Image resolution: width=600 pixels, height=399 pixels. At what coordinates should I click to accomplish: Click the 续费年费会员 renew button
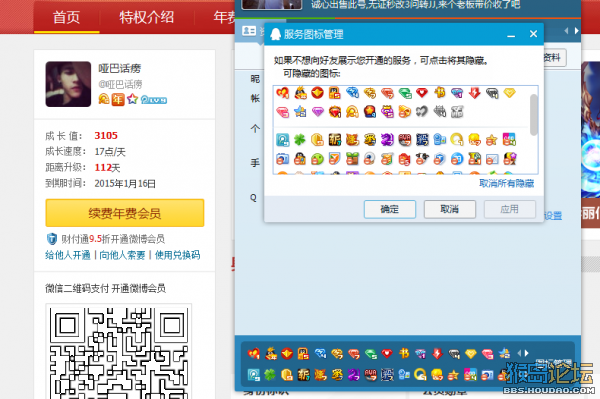click(x=125, y=213)
